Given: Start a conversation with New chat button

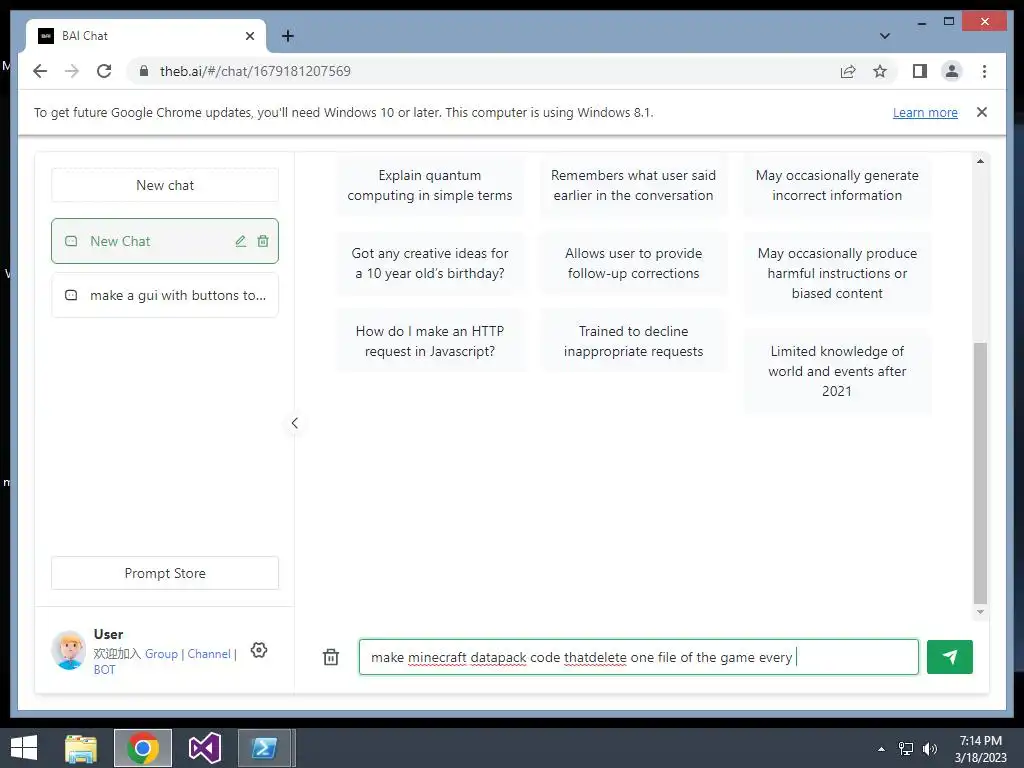Looking at the screenshot, I should click(165, 185).
